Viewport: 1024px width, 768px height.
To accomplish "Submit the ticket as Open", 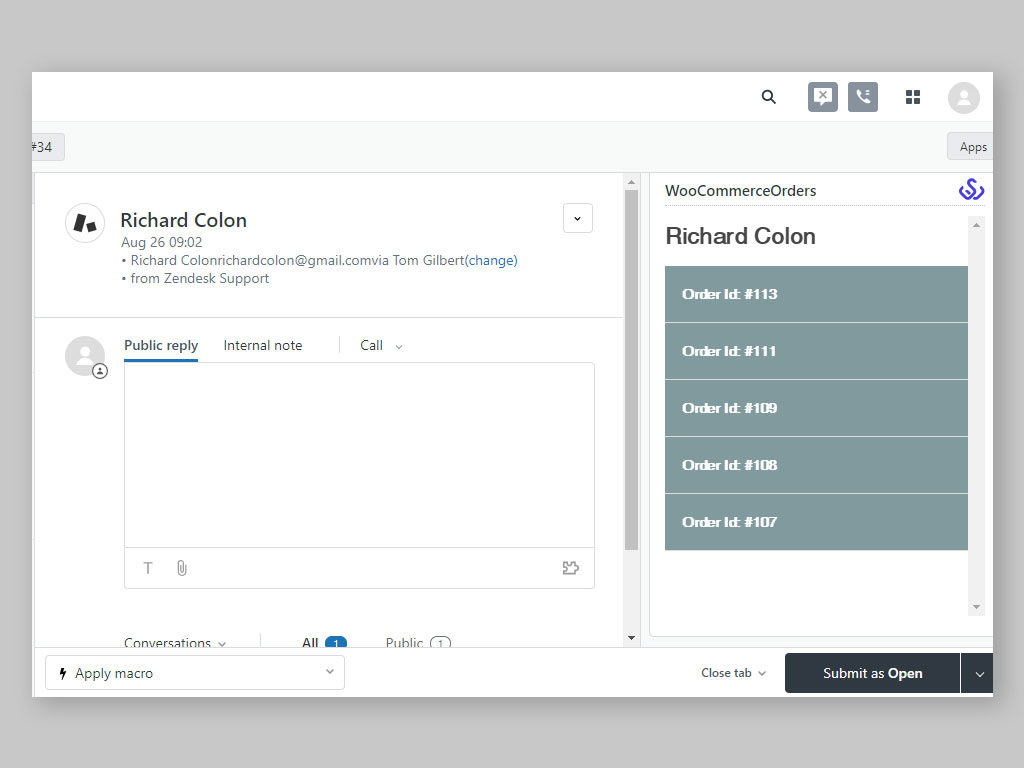I will pyautogui.click(x=871, y=673).
